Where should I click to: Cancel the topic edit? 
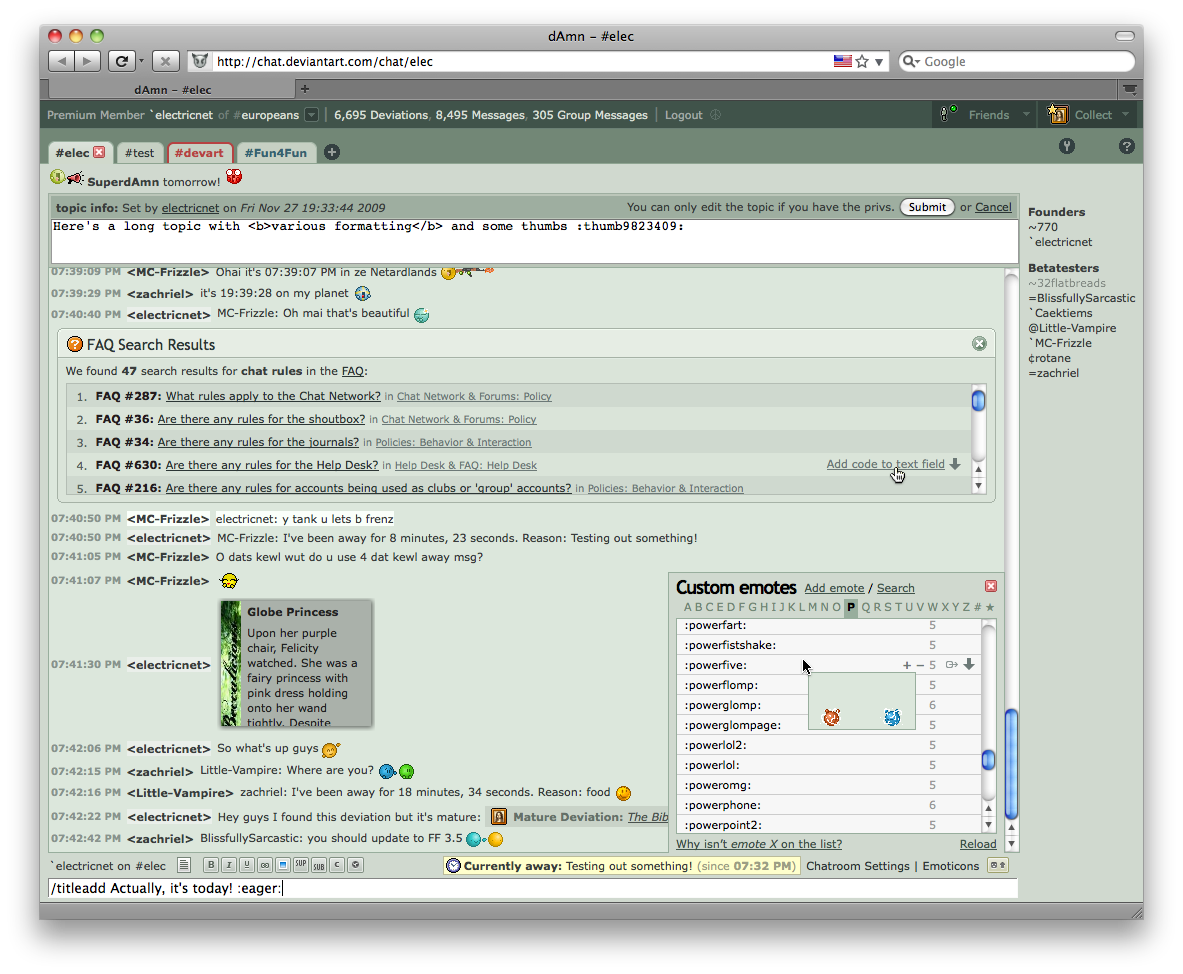[993, 207]
